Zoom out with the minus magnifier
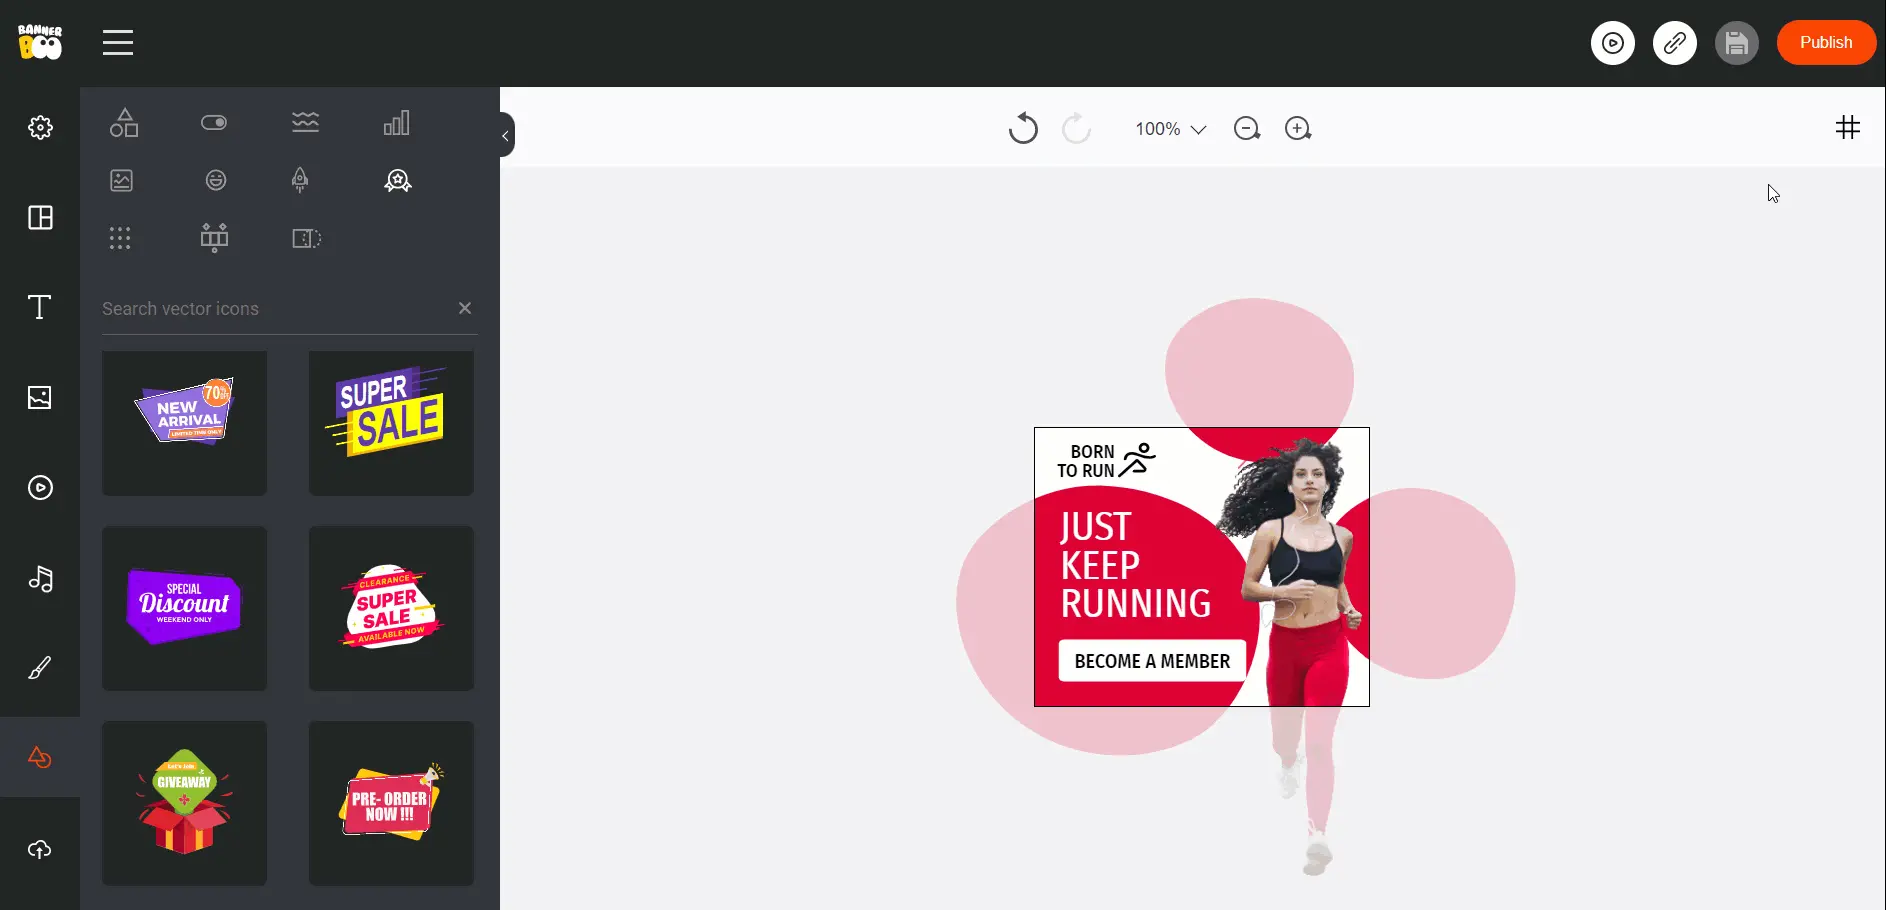 coord(1246,129)
